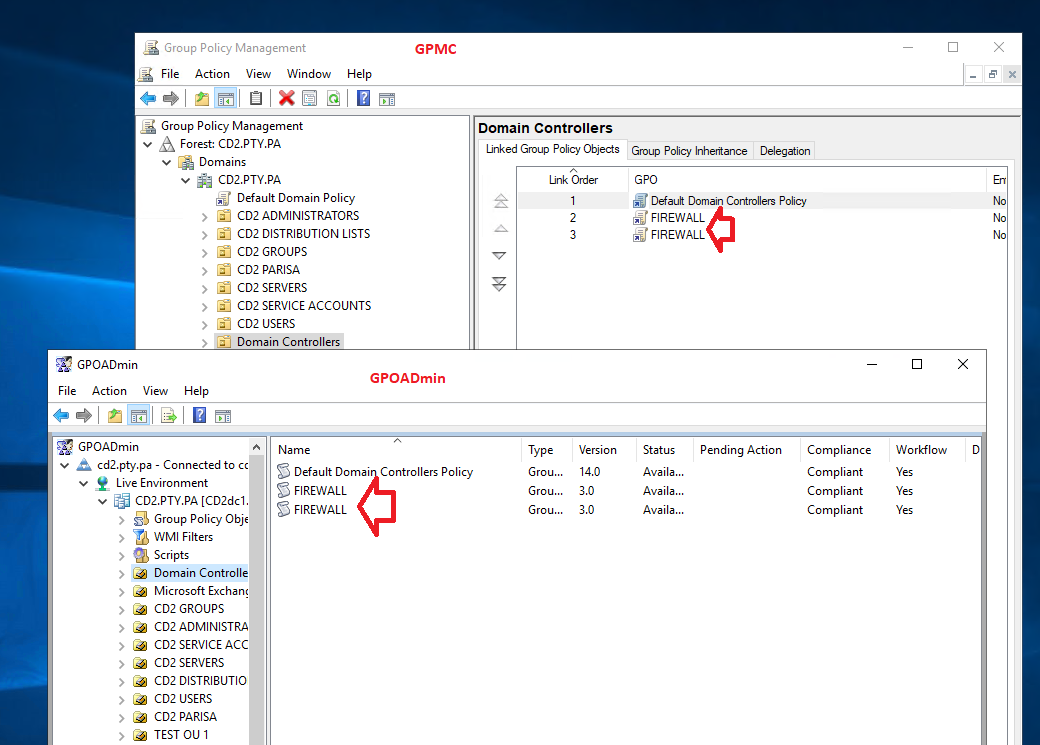This screenshot has height=745, width=1040.
Task: Open Window menu in Group Policy Management
Action: coord(308,74)
